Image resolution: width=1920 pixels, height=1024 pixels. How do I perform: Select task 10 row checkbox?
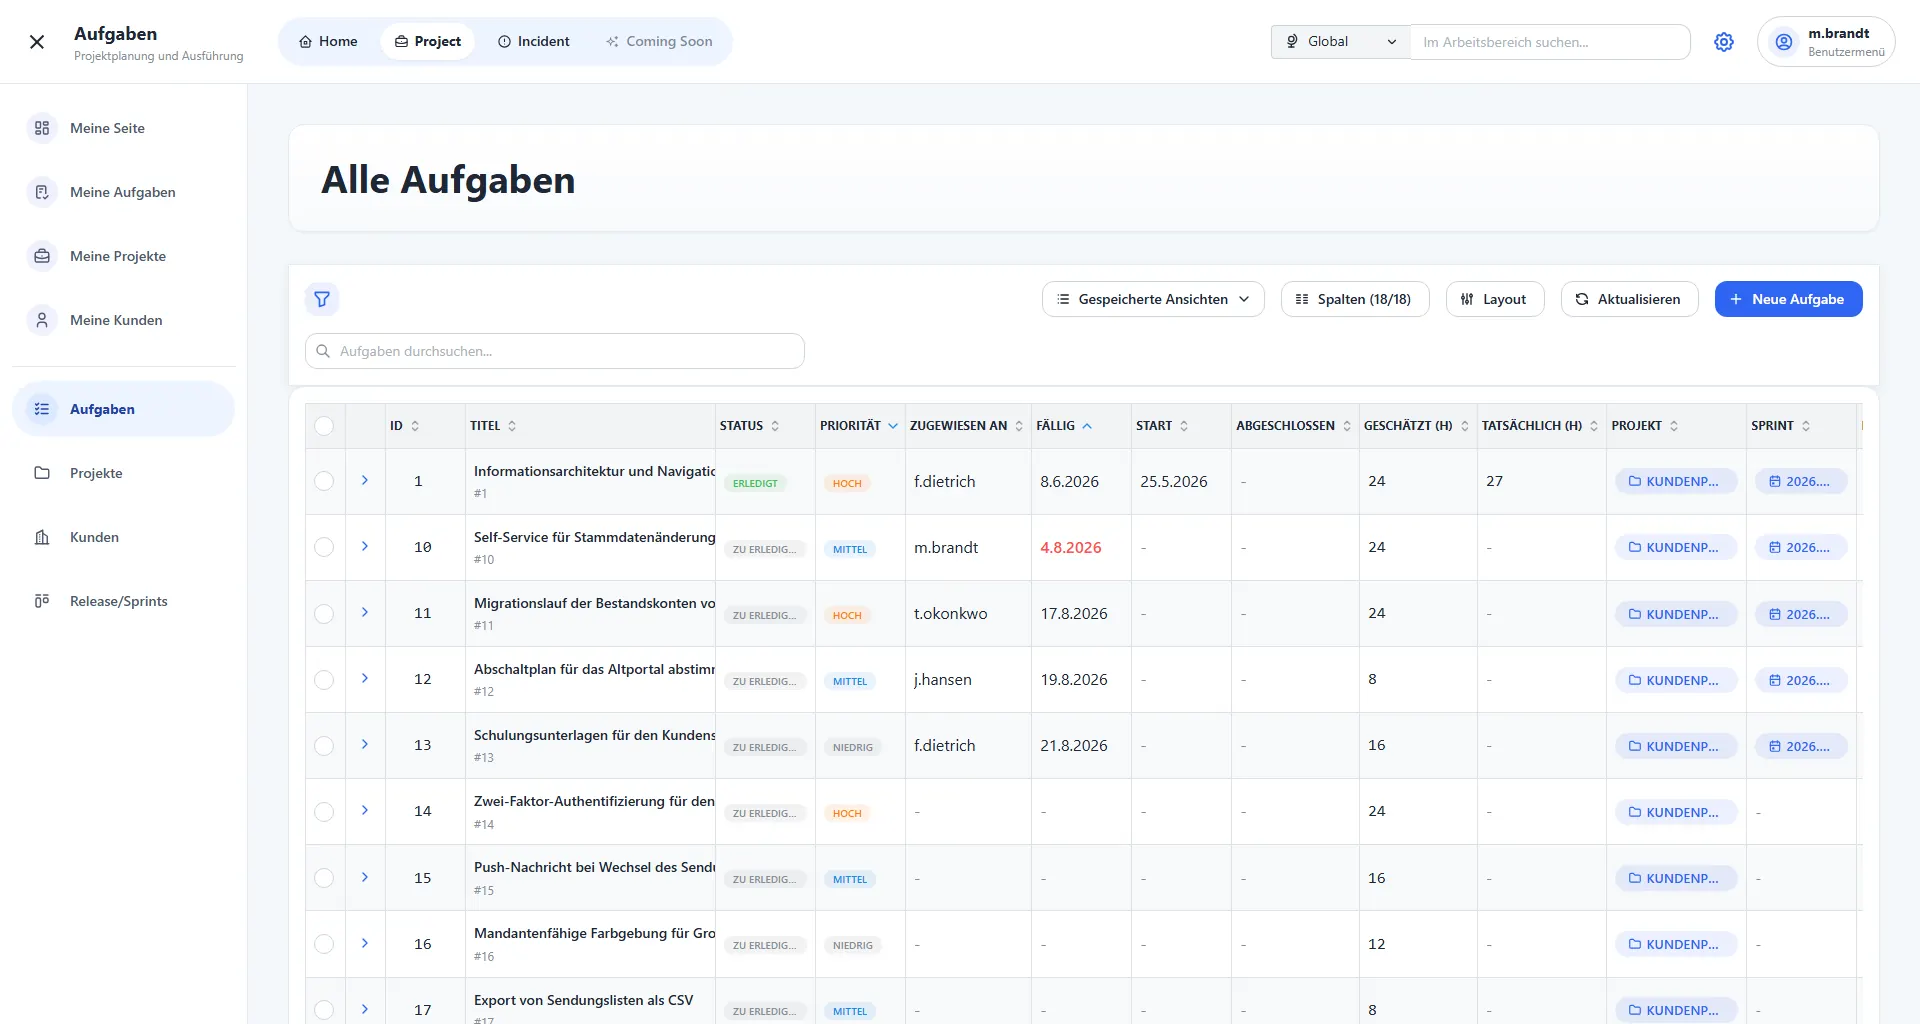tap(324, 547)
